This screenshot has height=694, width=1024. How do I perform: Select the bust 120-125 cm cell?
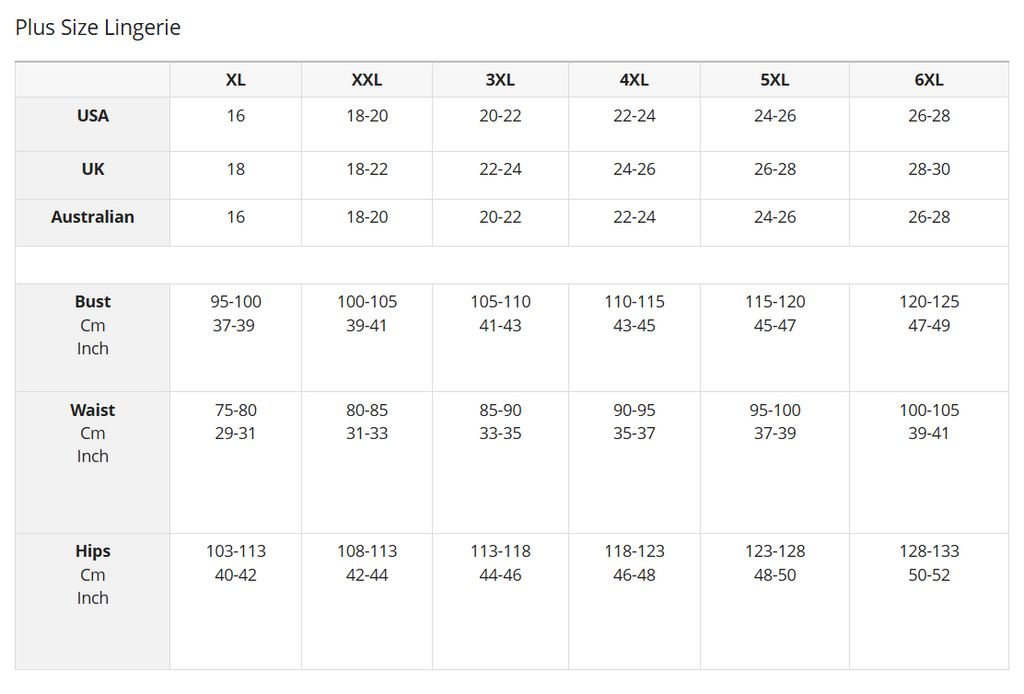click(x=929, y=302)
